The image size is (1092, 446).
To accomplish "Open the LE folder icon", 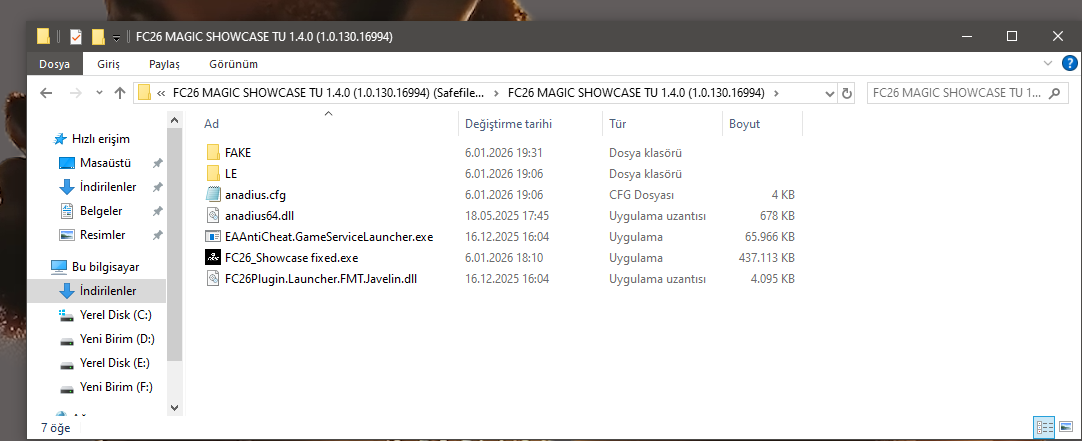I will (x=213, y=174).
